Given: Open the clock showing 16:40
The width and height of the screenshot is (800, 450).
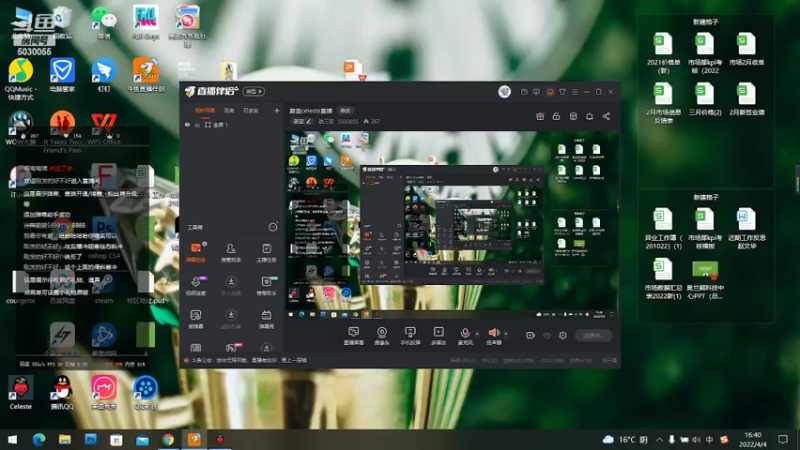Looking at the screenshot, I should pos(753,439).
